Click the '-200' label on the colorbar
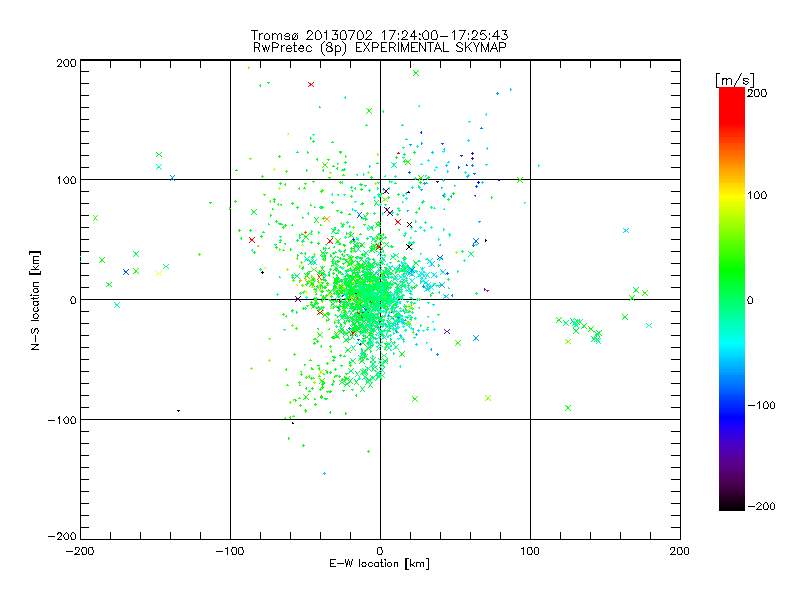 [x=761, y=506]
